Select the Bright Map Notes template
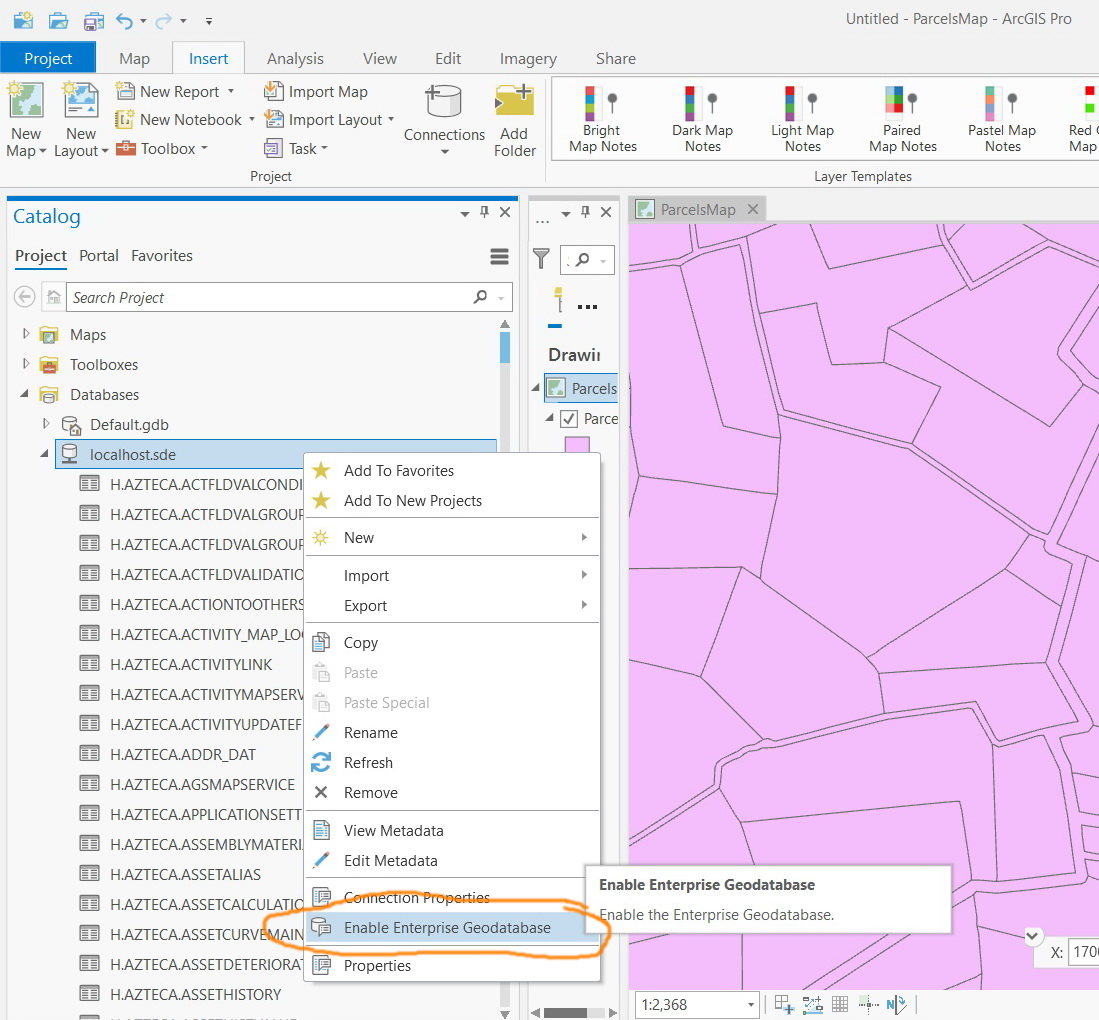Viewport: 1099px width, 1020px height. click(601, 117)
